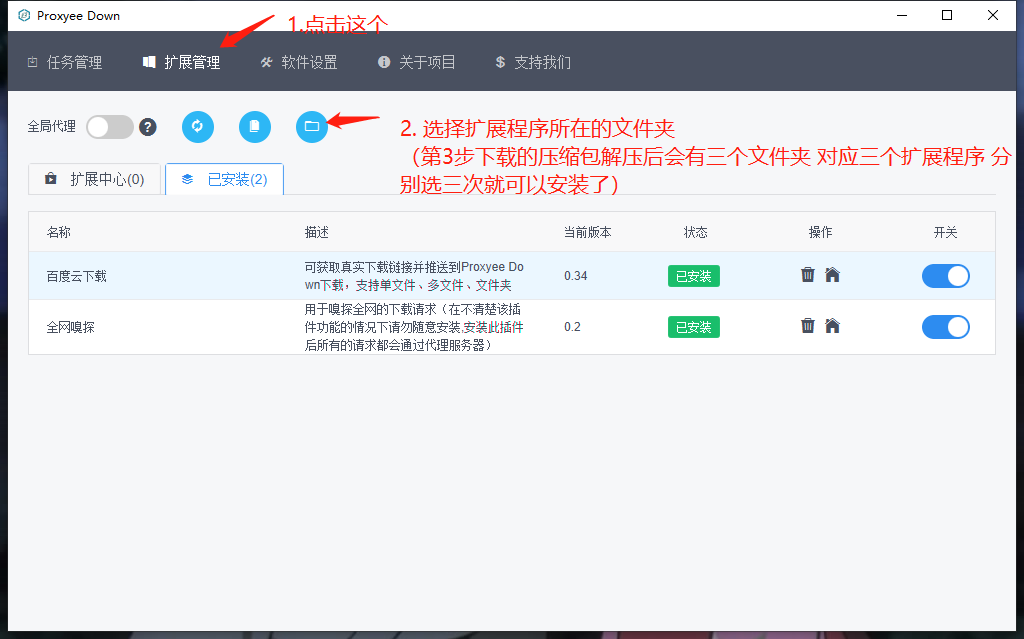Open the 安装此插件 link
The width and height of the screenshot is (1024, 639).
[x=496, y=326]
